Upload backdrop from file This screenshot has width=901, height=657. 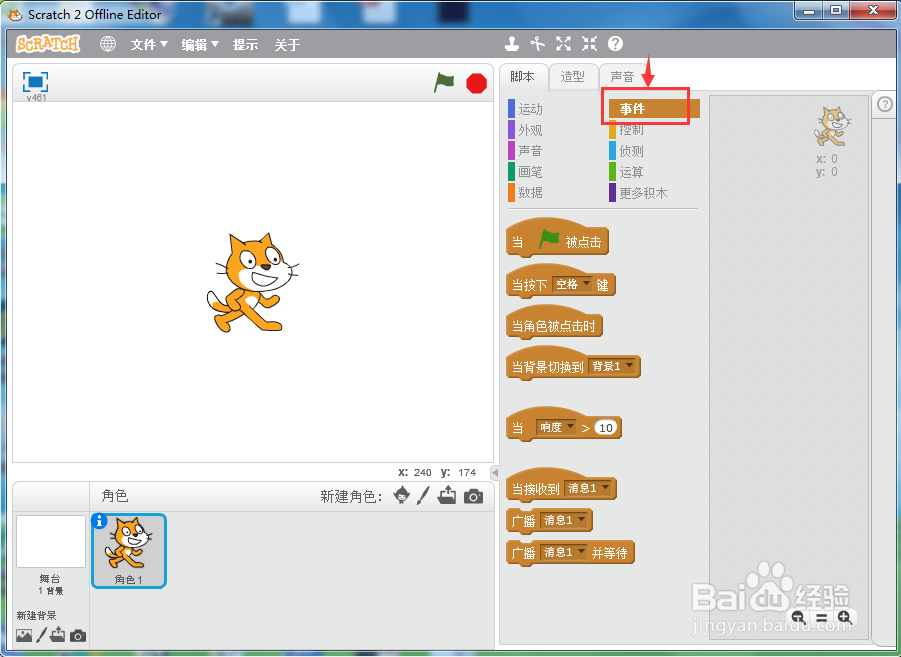57,635
